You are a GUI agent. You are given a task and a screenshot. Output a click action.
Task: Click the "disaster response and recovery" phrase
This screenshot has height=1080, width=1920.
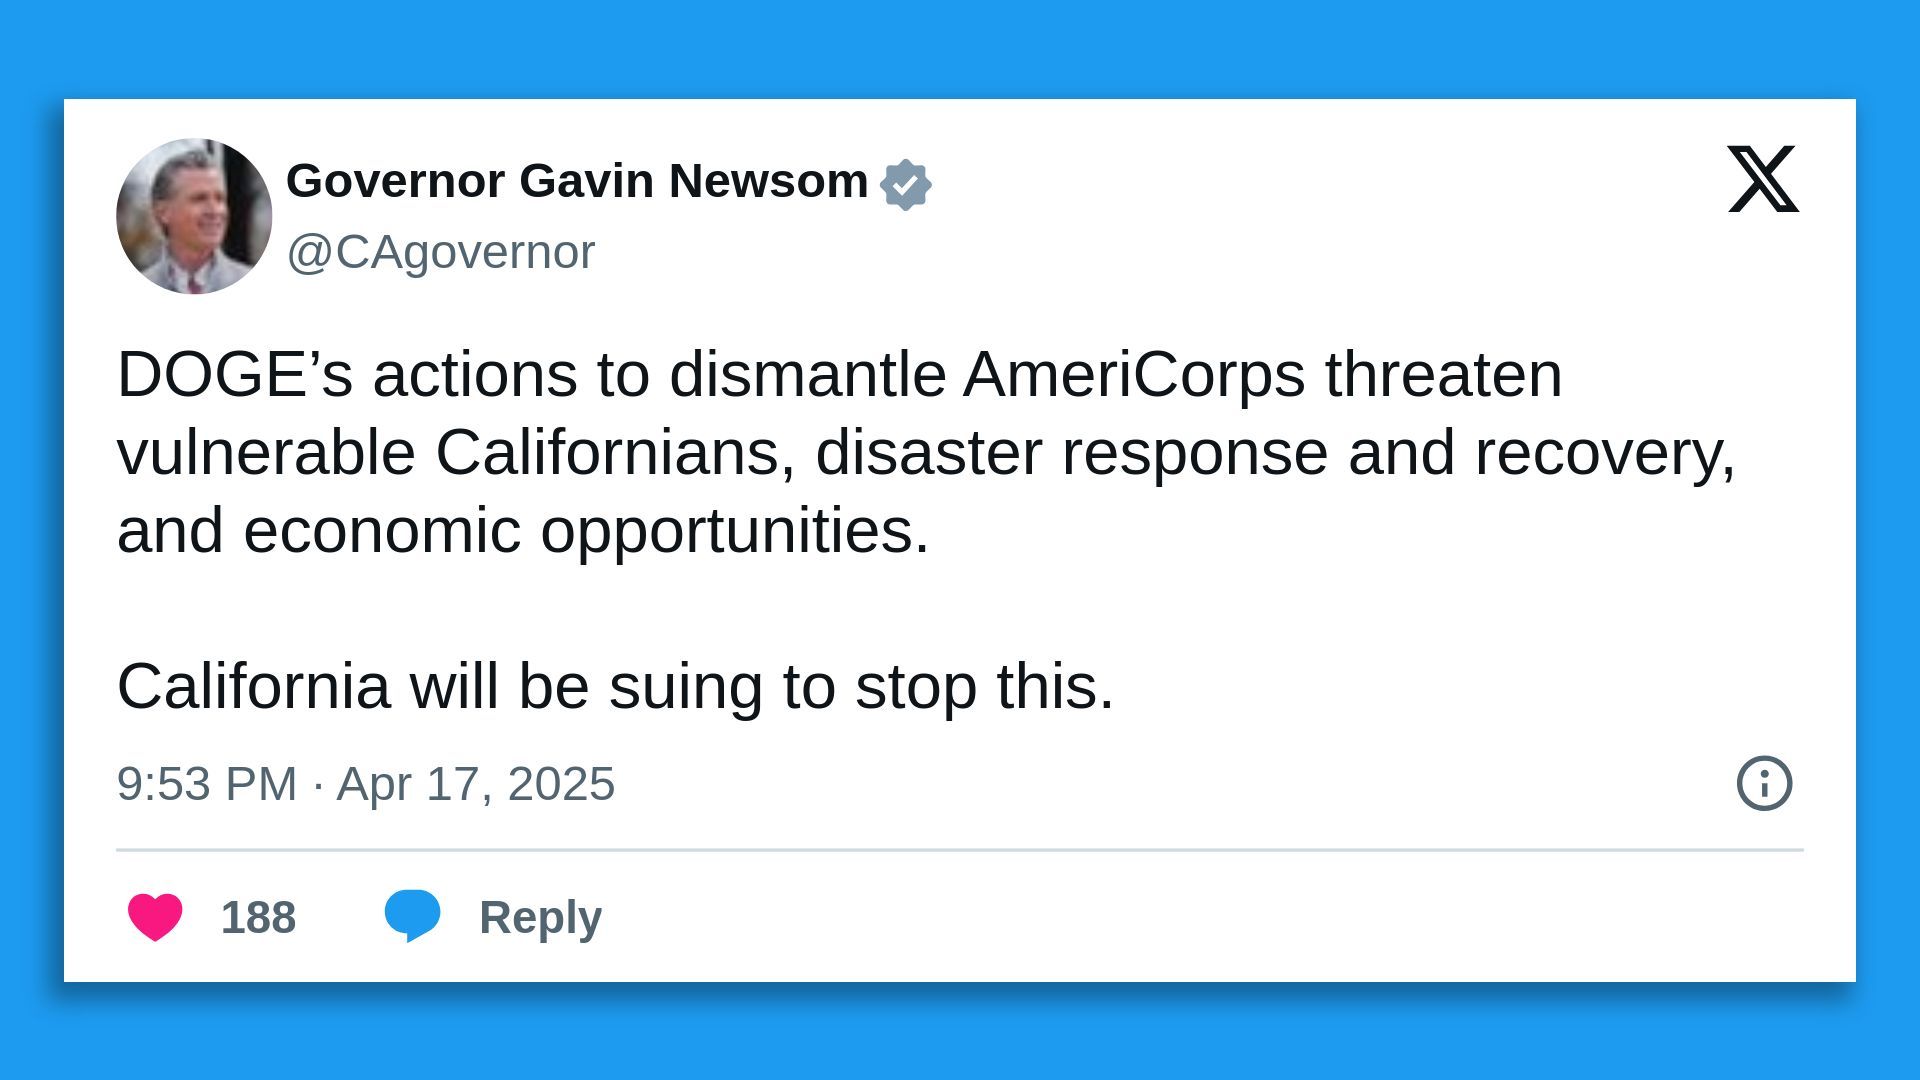pyautogui.click(x=1275, y=453)
